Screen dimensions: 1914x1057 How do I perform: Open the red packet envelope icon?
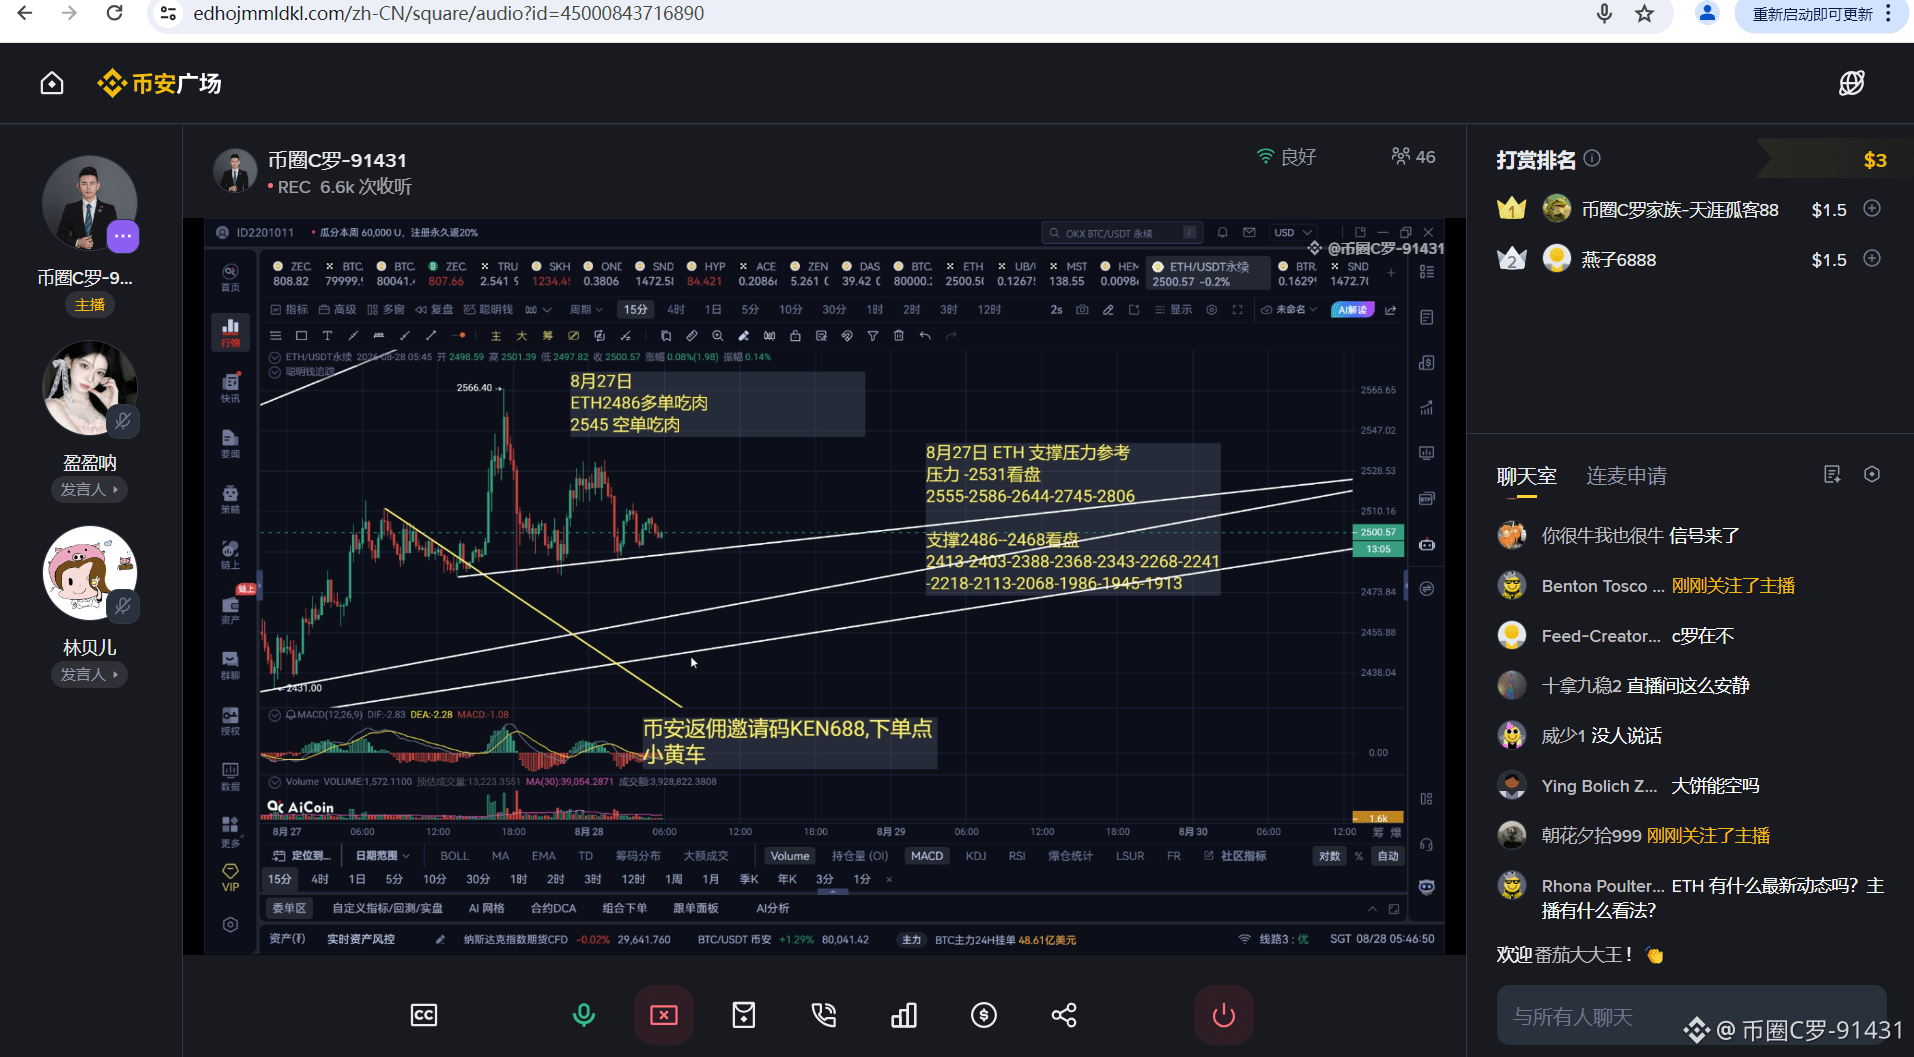[x=744, y=1015]
